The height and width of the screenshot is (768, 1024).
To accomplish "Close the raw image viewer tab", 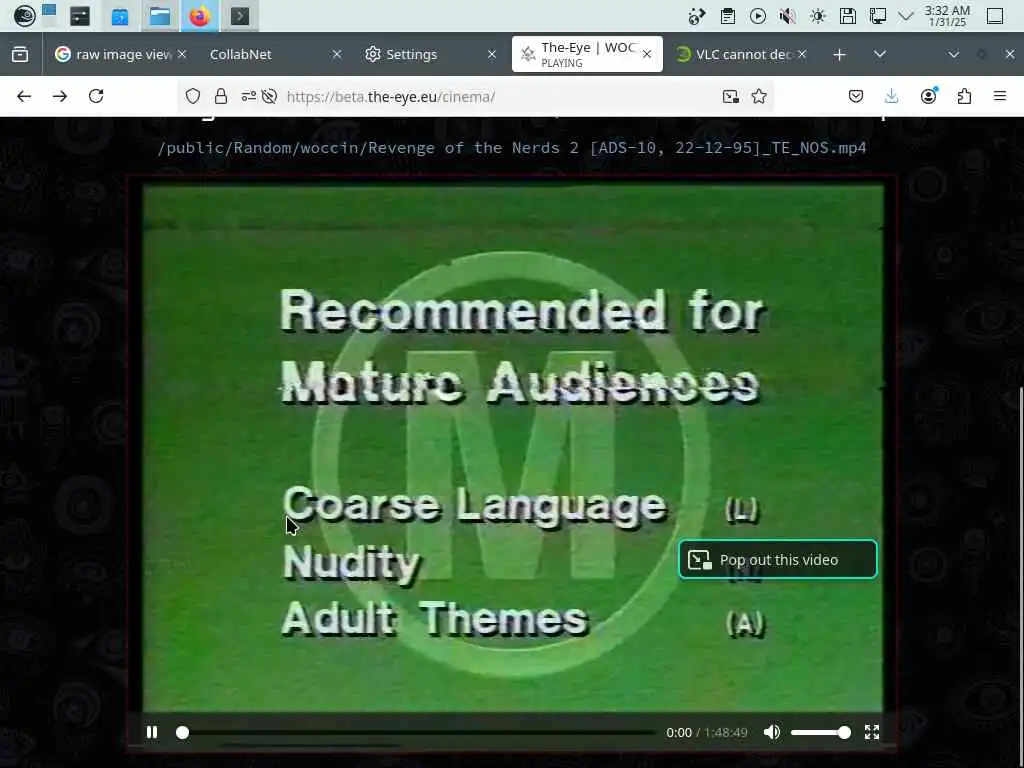I will tap(182, 54).
